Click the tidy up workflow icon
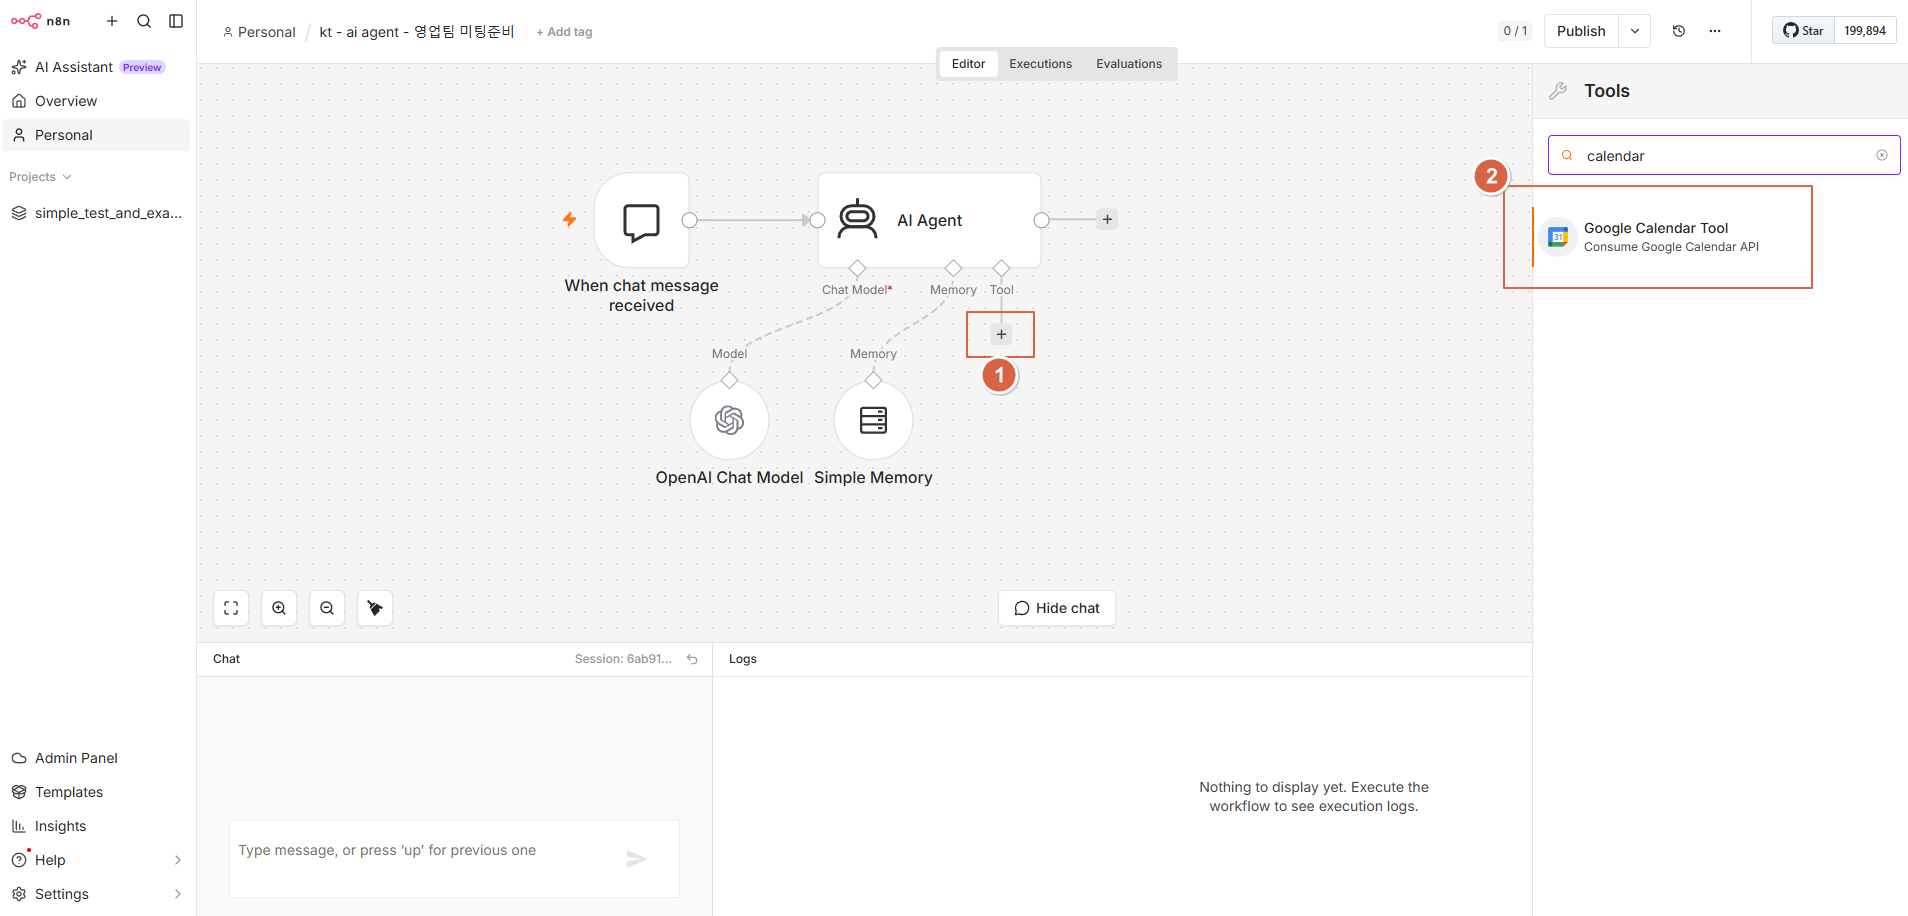Viewport: 1908px width, 916px height. 375,608
